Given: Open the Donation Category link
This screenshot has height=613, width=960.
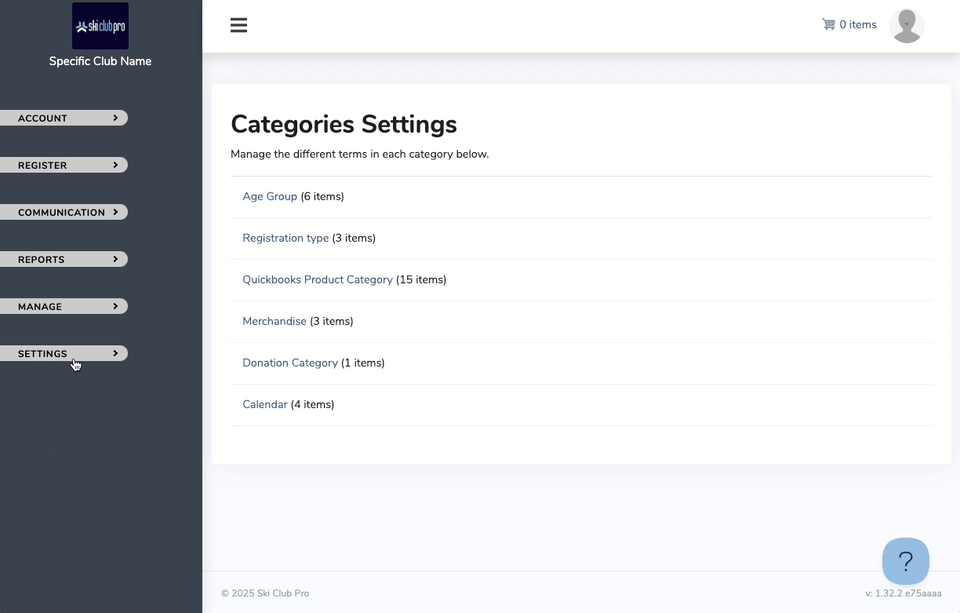Looking at the screenshot, I should (290, 363).
